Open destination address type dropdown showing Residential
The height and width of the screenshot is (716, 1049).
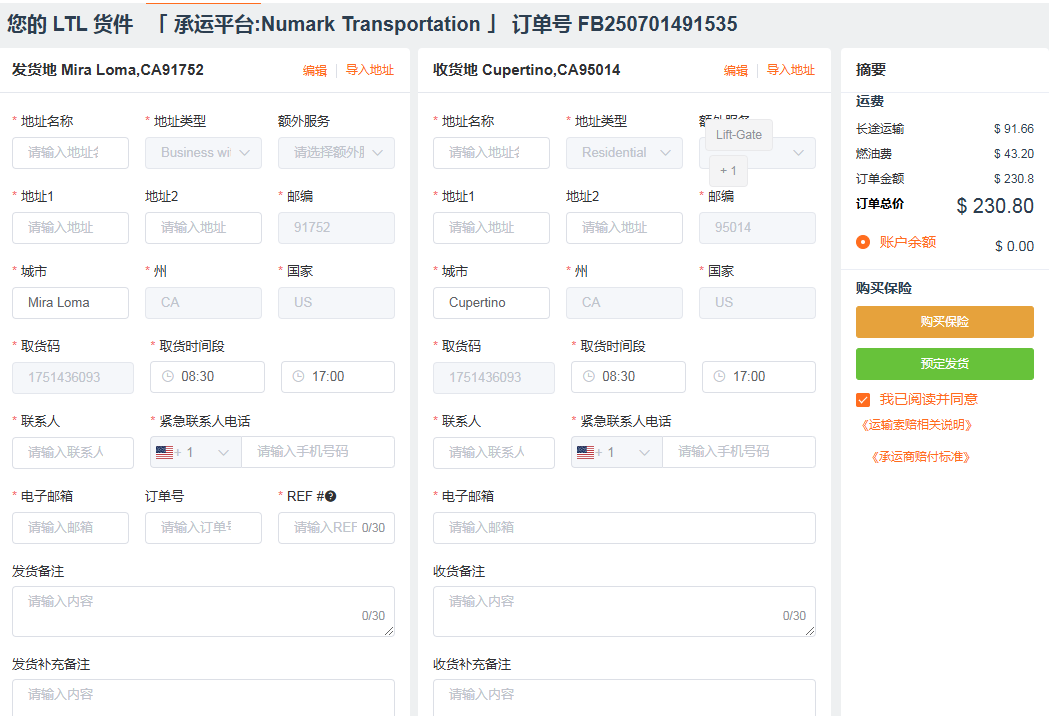[624, 153]
